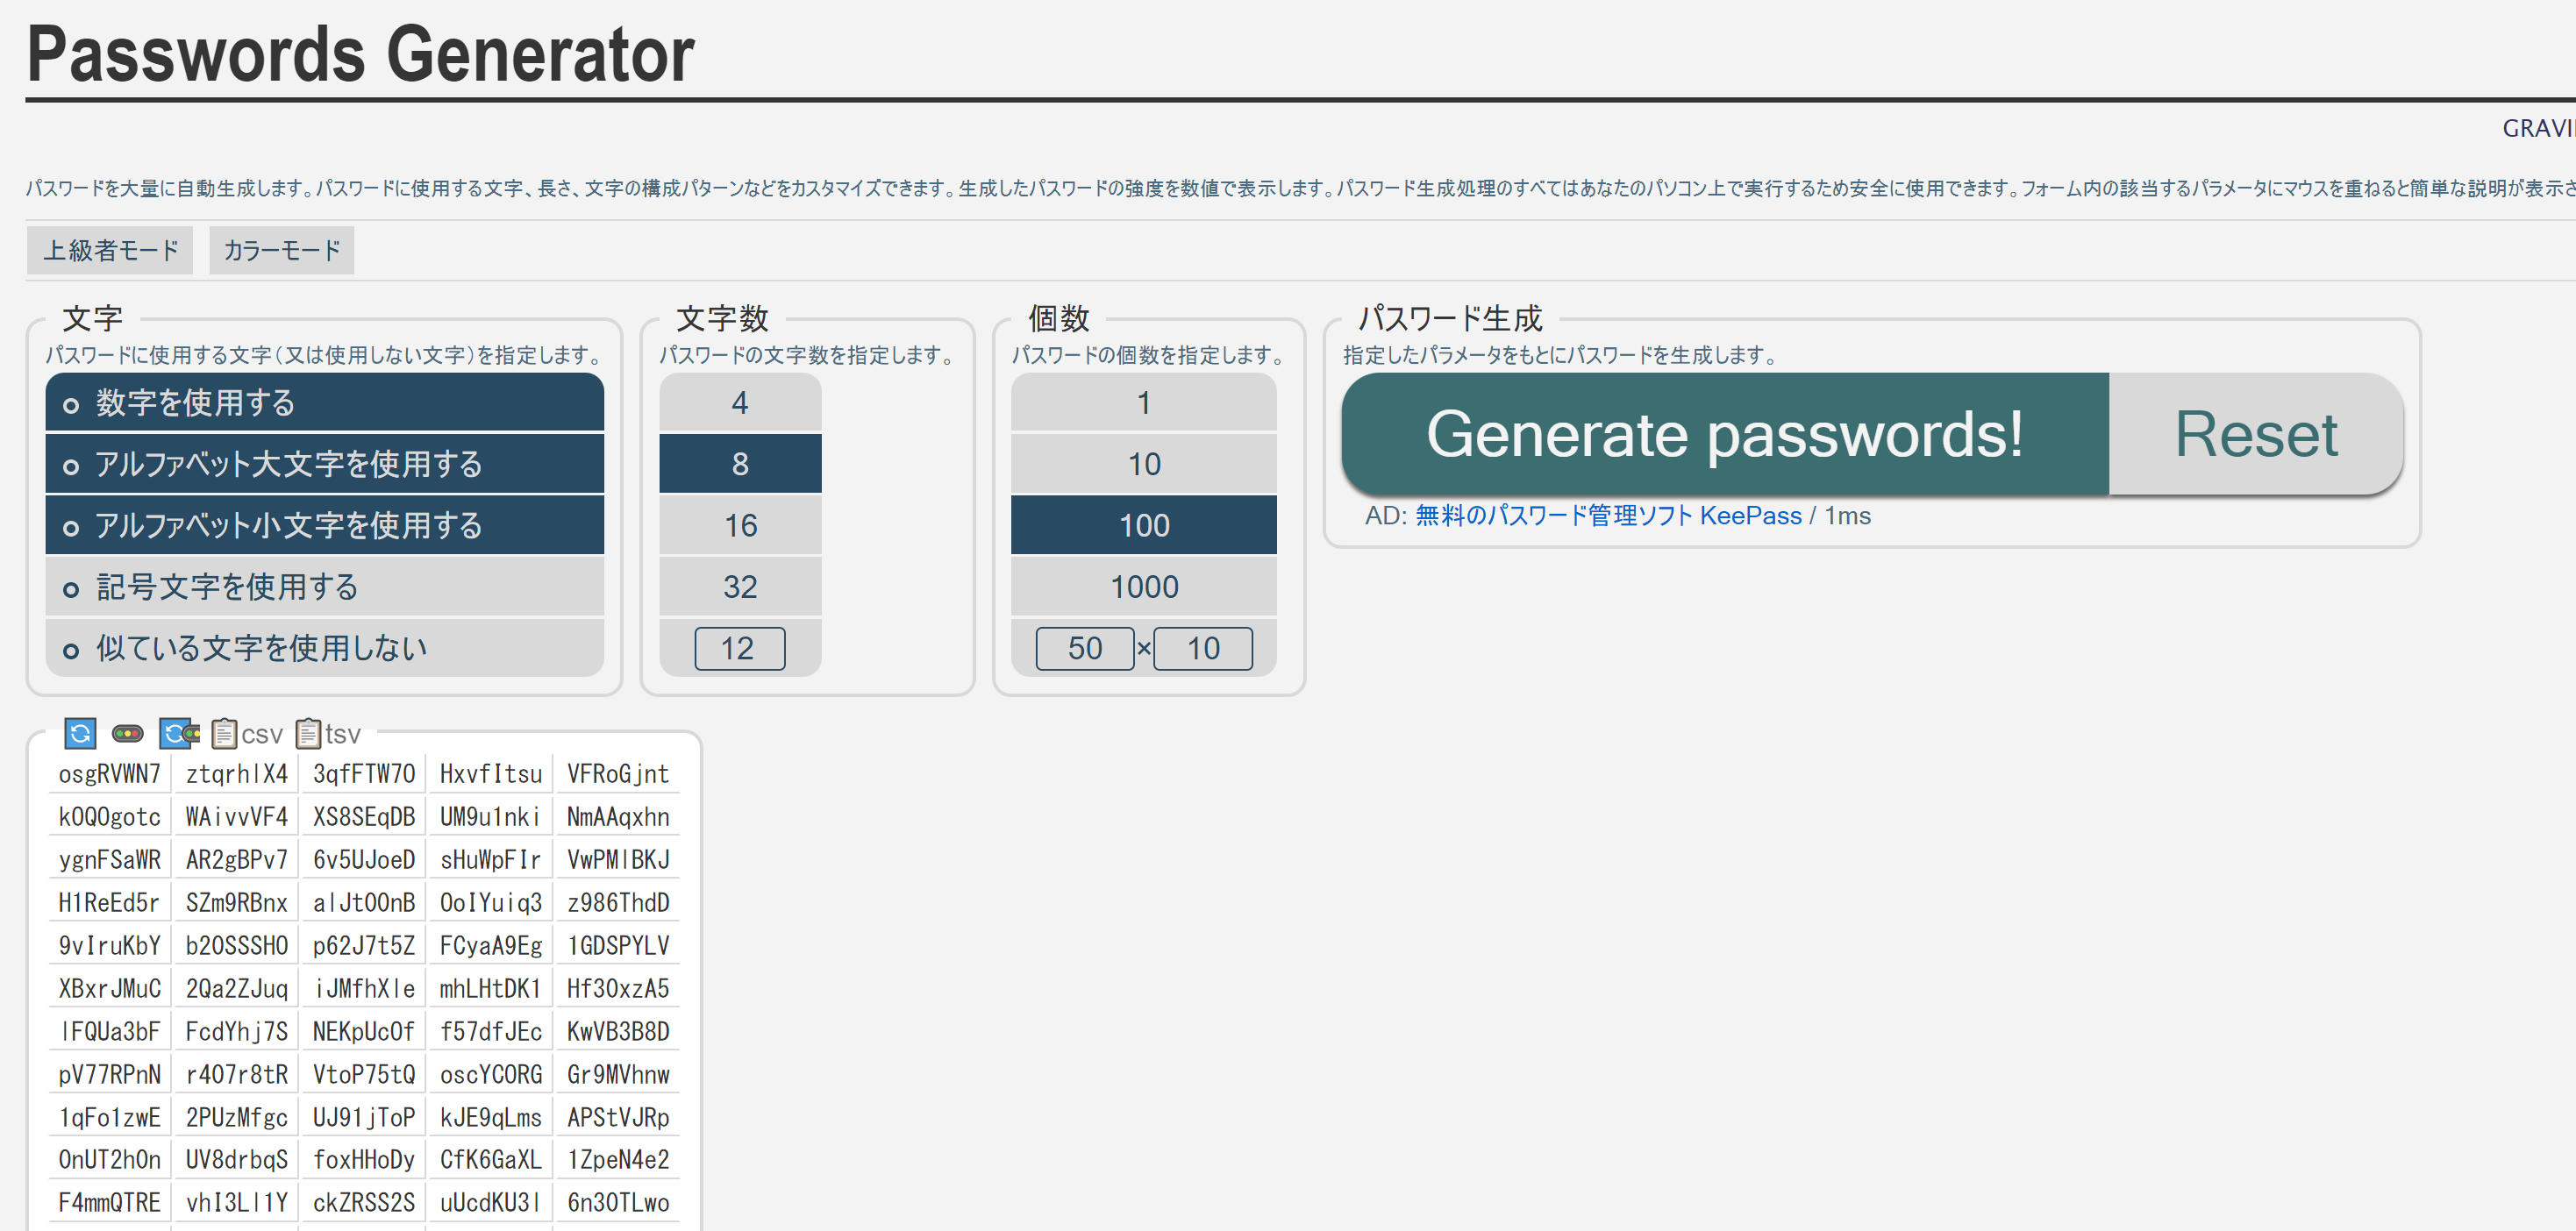The height and width of the screenshot is (1231, 2576).
Task: Copy results with the csv clipboard icon
Action: (x=247, y=734)
